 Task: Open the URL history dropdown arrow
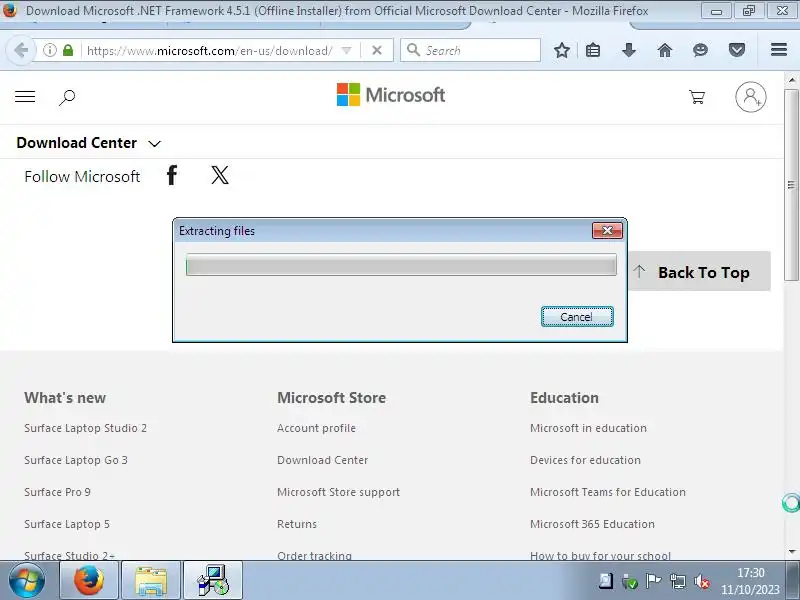346,50
